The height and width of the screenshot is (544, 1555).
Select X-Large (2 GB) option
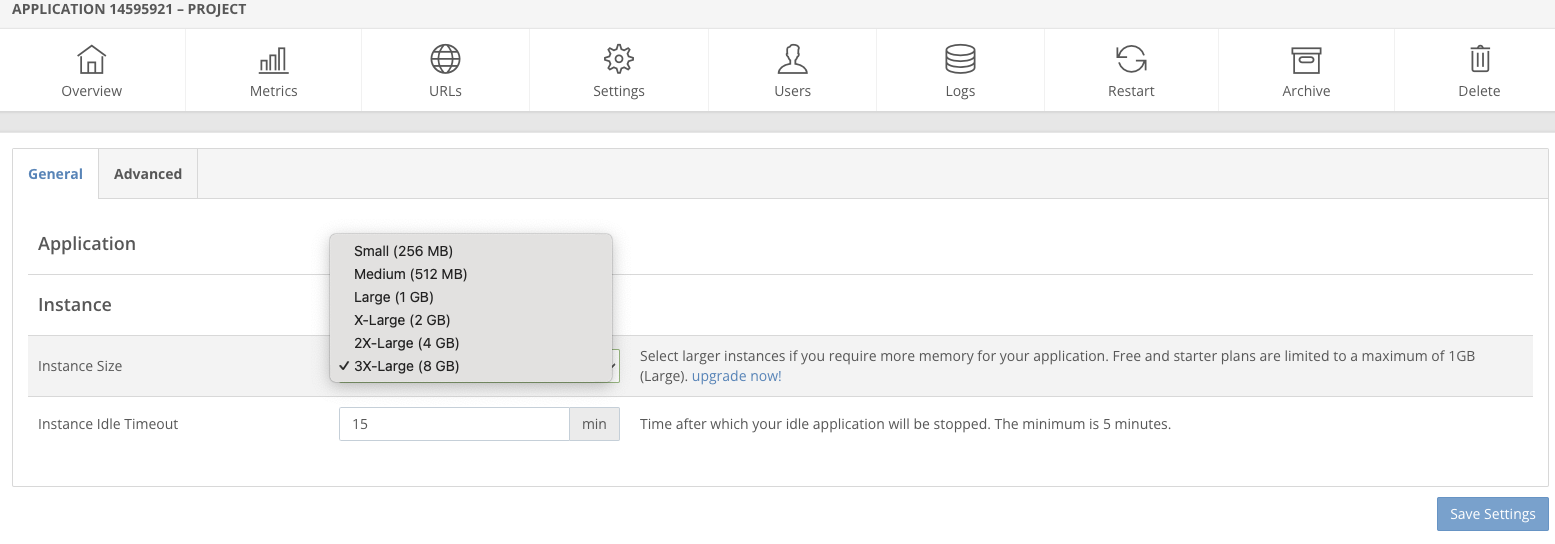coord(402,320)
